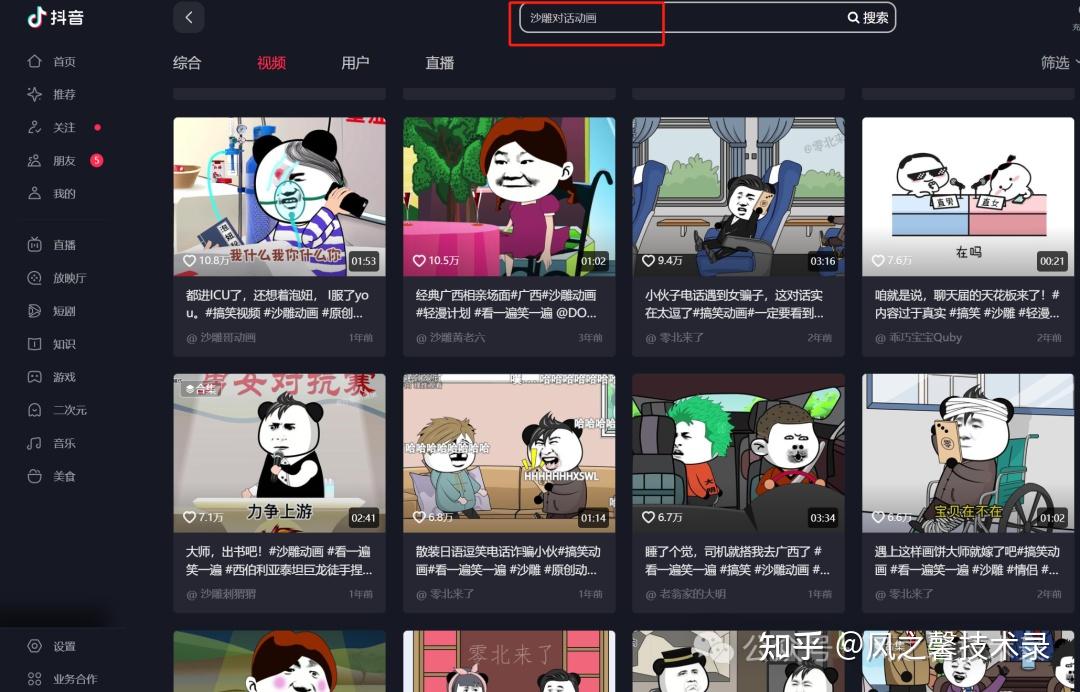
Task: Click the back arrow button
Action: tap(188, 17)
